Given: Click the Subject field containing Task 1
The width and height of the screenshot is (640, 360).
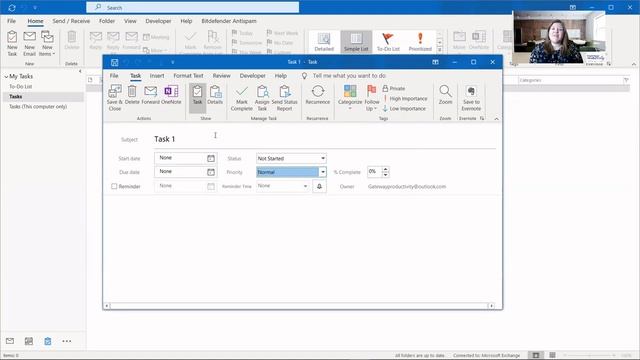Looking at the screenshot, I should 324,139.
